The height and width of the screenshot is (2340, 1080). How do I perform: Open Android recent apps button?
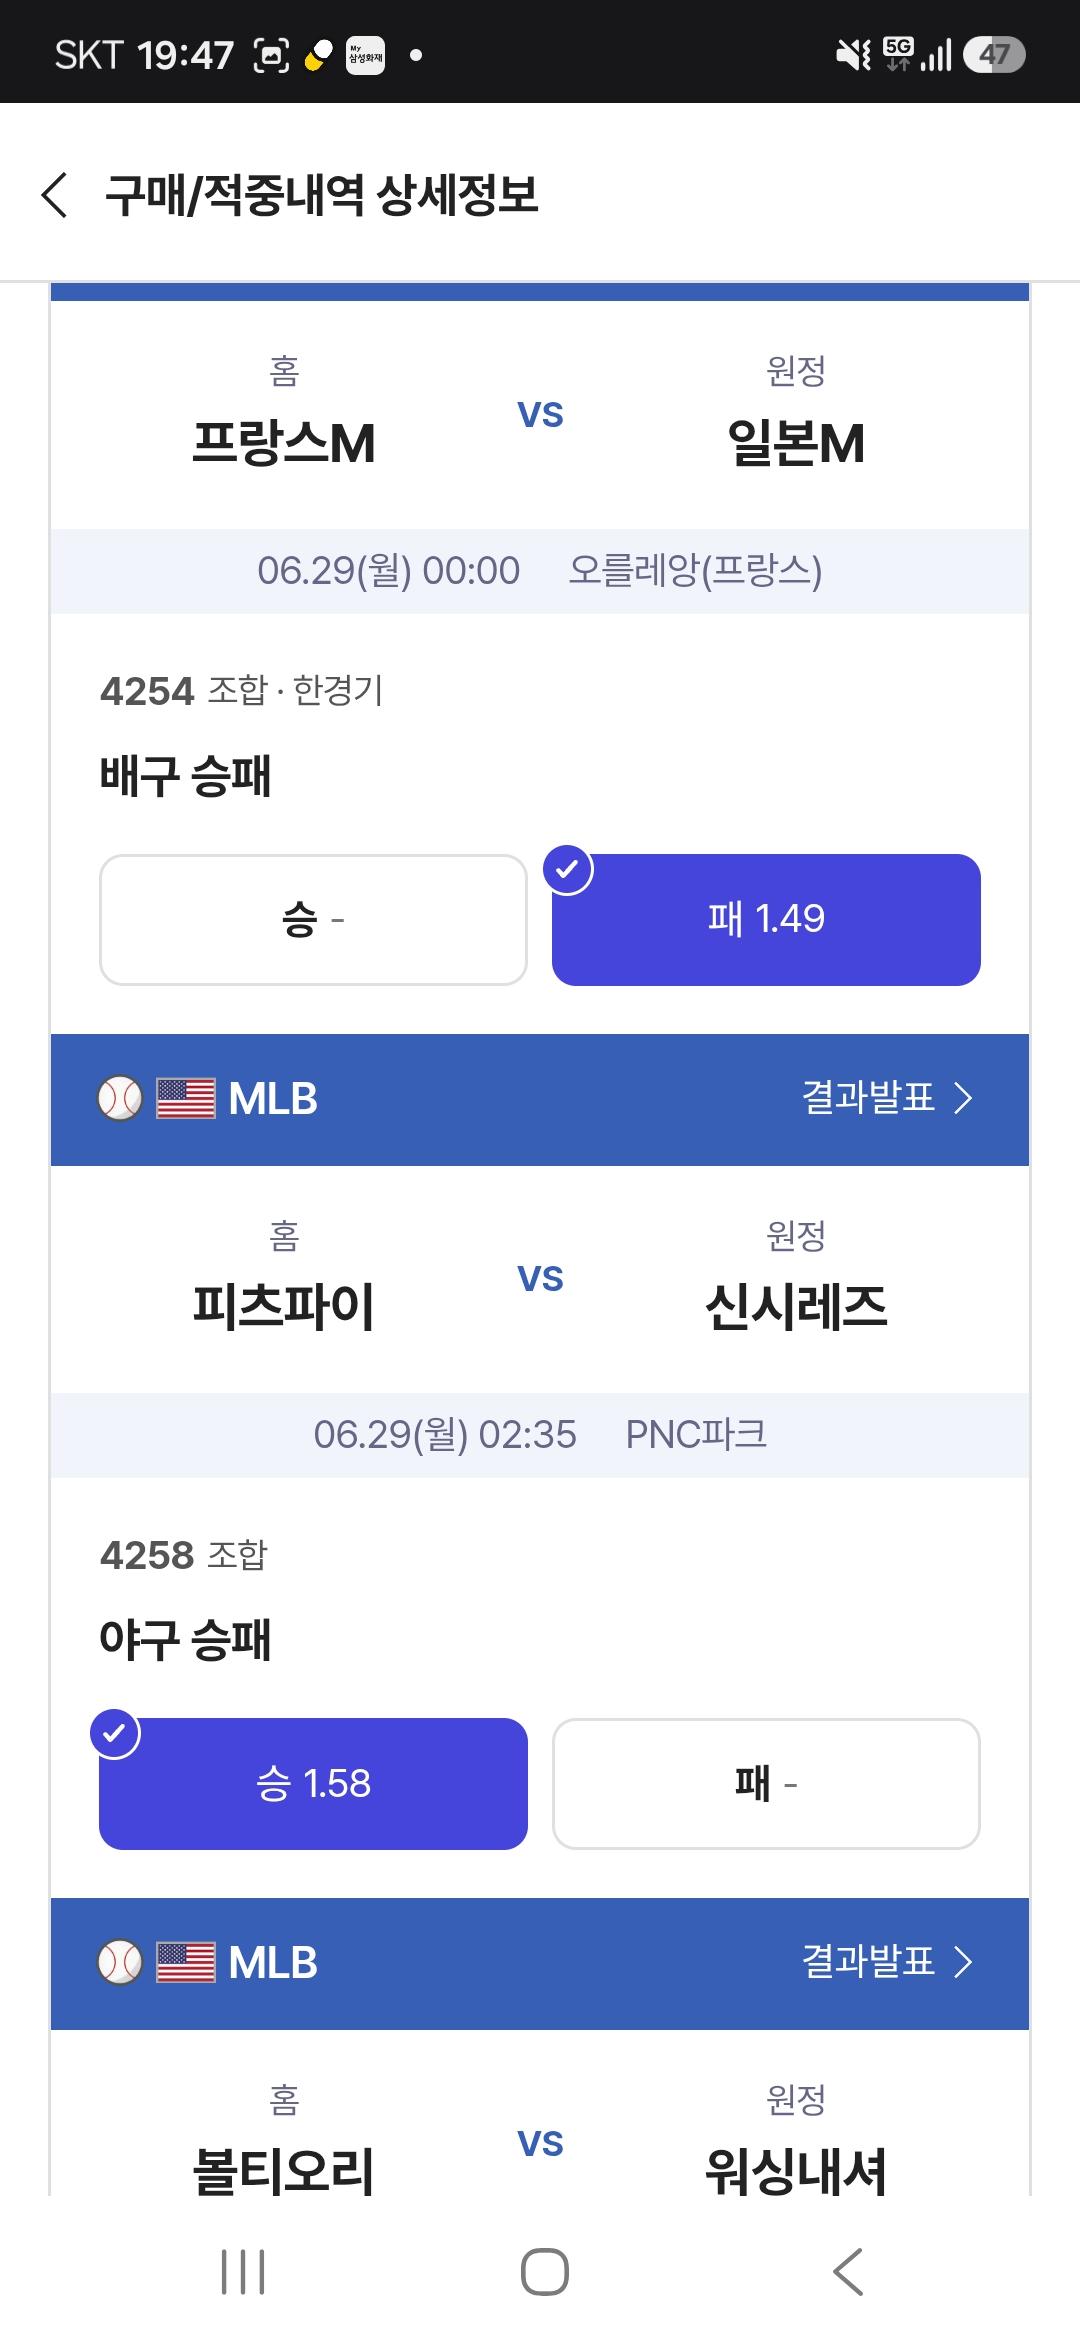point(243,2272)
